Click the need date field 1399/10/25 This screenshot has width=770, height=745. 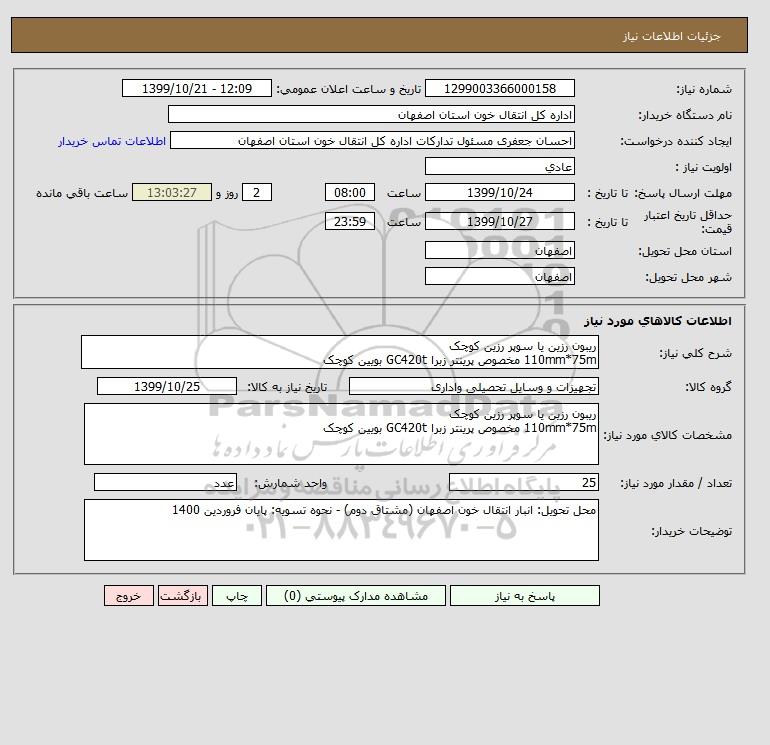coord(167,386)
